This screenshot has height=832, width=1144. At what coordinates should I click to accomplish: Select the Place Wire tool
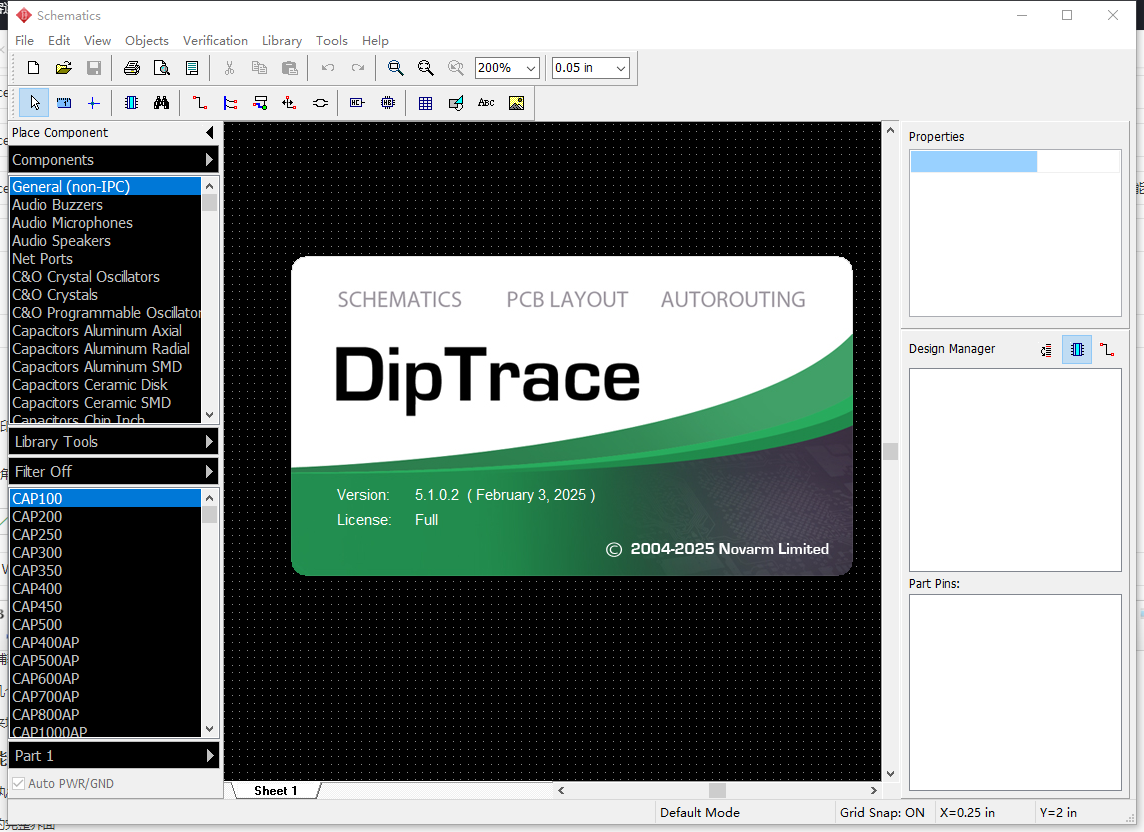click(x=199, y=103)
